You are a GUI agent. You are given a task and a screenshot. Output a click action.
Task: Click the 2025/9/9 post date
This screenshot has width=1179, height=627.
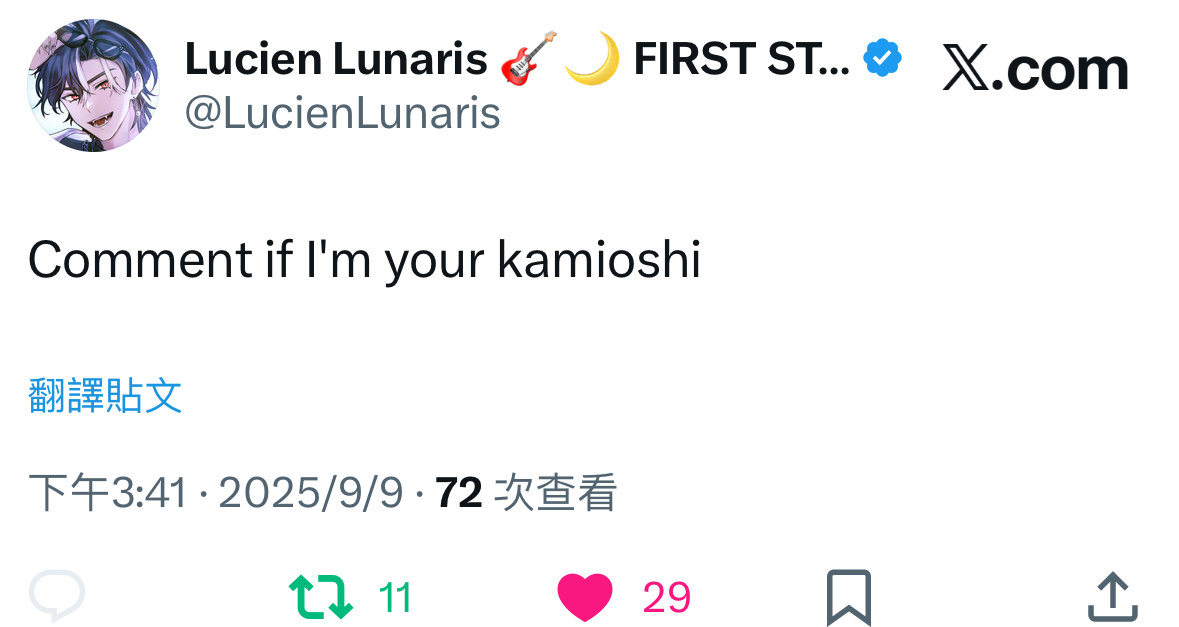[x=310, y=493]
